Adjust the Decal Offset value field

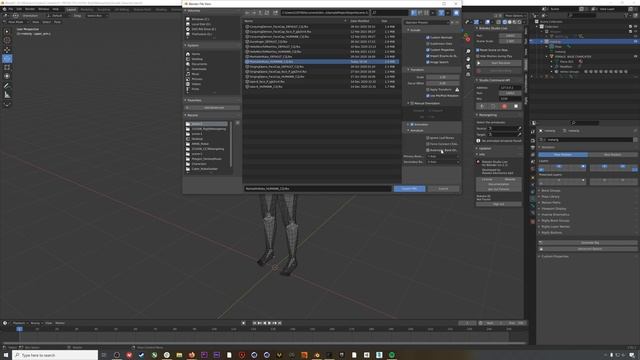443,83
